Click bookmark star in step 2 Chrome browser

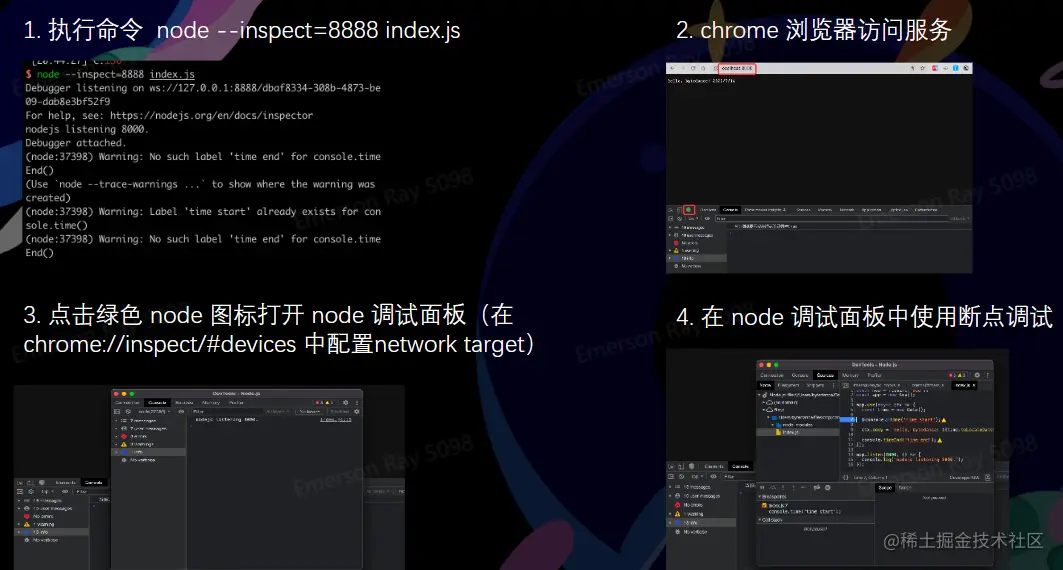point(922,68)
